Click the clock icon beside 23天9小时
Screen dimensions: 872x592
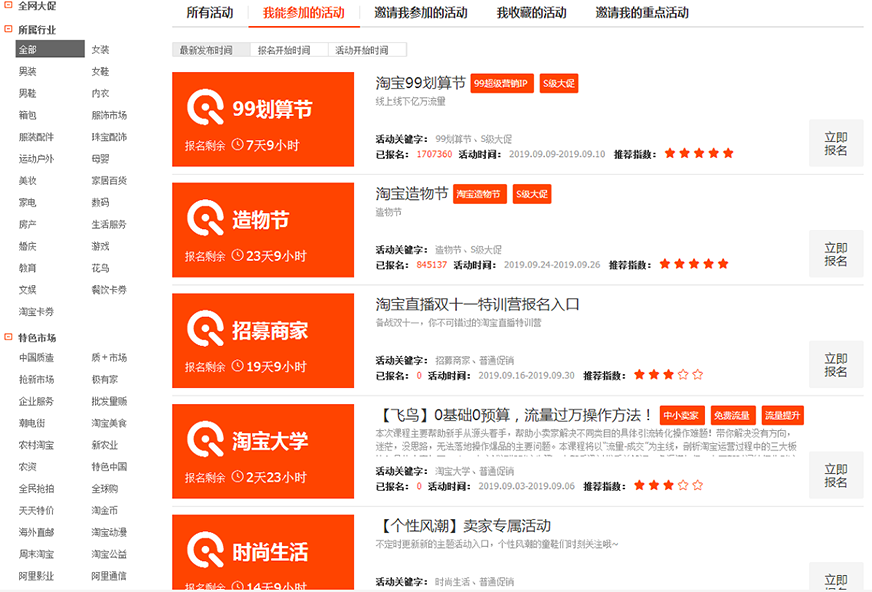[237, 255]
